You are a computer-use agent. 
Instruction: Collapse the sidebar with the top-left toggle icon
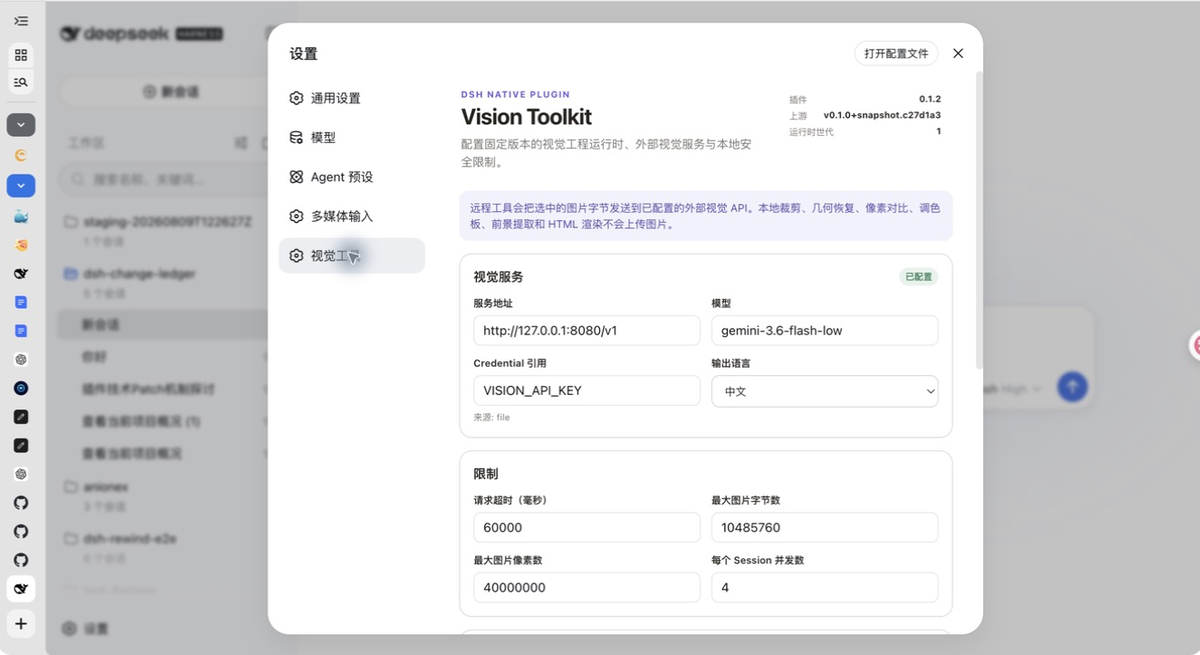pyautogui.click(x=21, y=21)
